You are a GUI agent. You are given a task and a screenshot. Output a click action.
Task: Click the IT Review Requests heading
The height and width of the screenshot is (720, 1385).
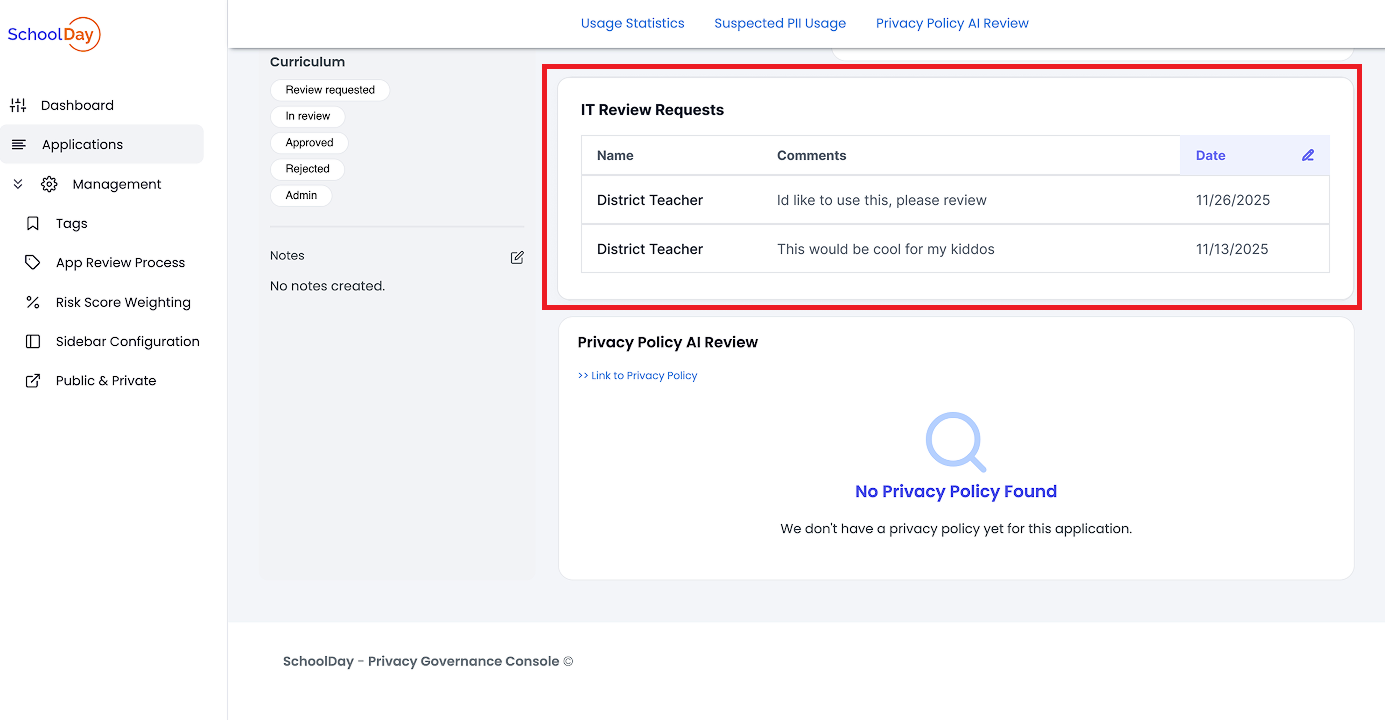point(652,110)
